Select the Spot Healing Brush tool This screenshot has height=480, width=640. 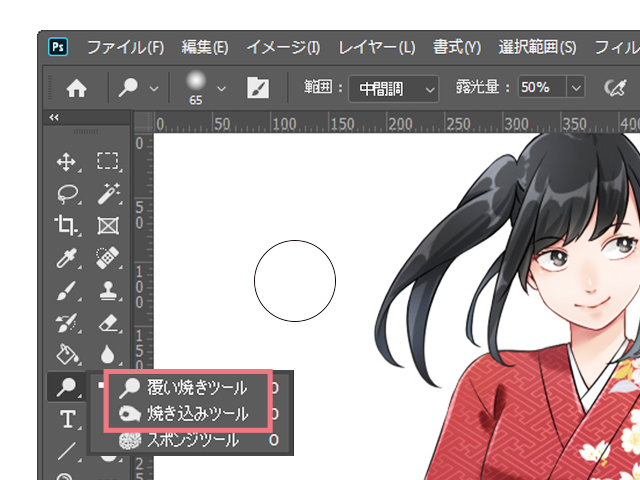[108, 258]
